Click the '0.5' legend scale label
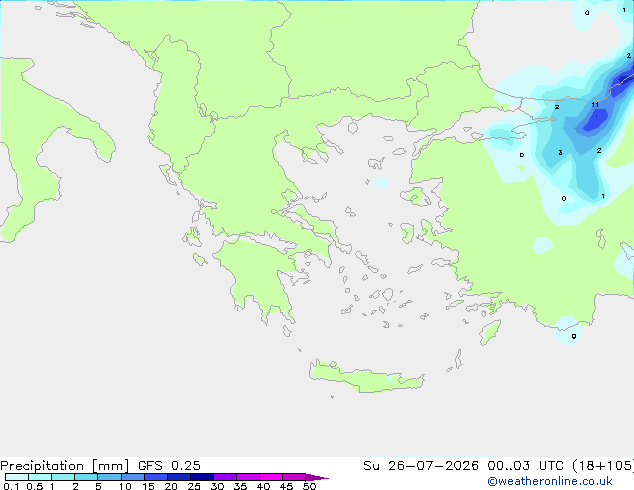 (x=35, y=486)
